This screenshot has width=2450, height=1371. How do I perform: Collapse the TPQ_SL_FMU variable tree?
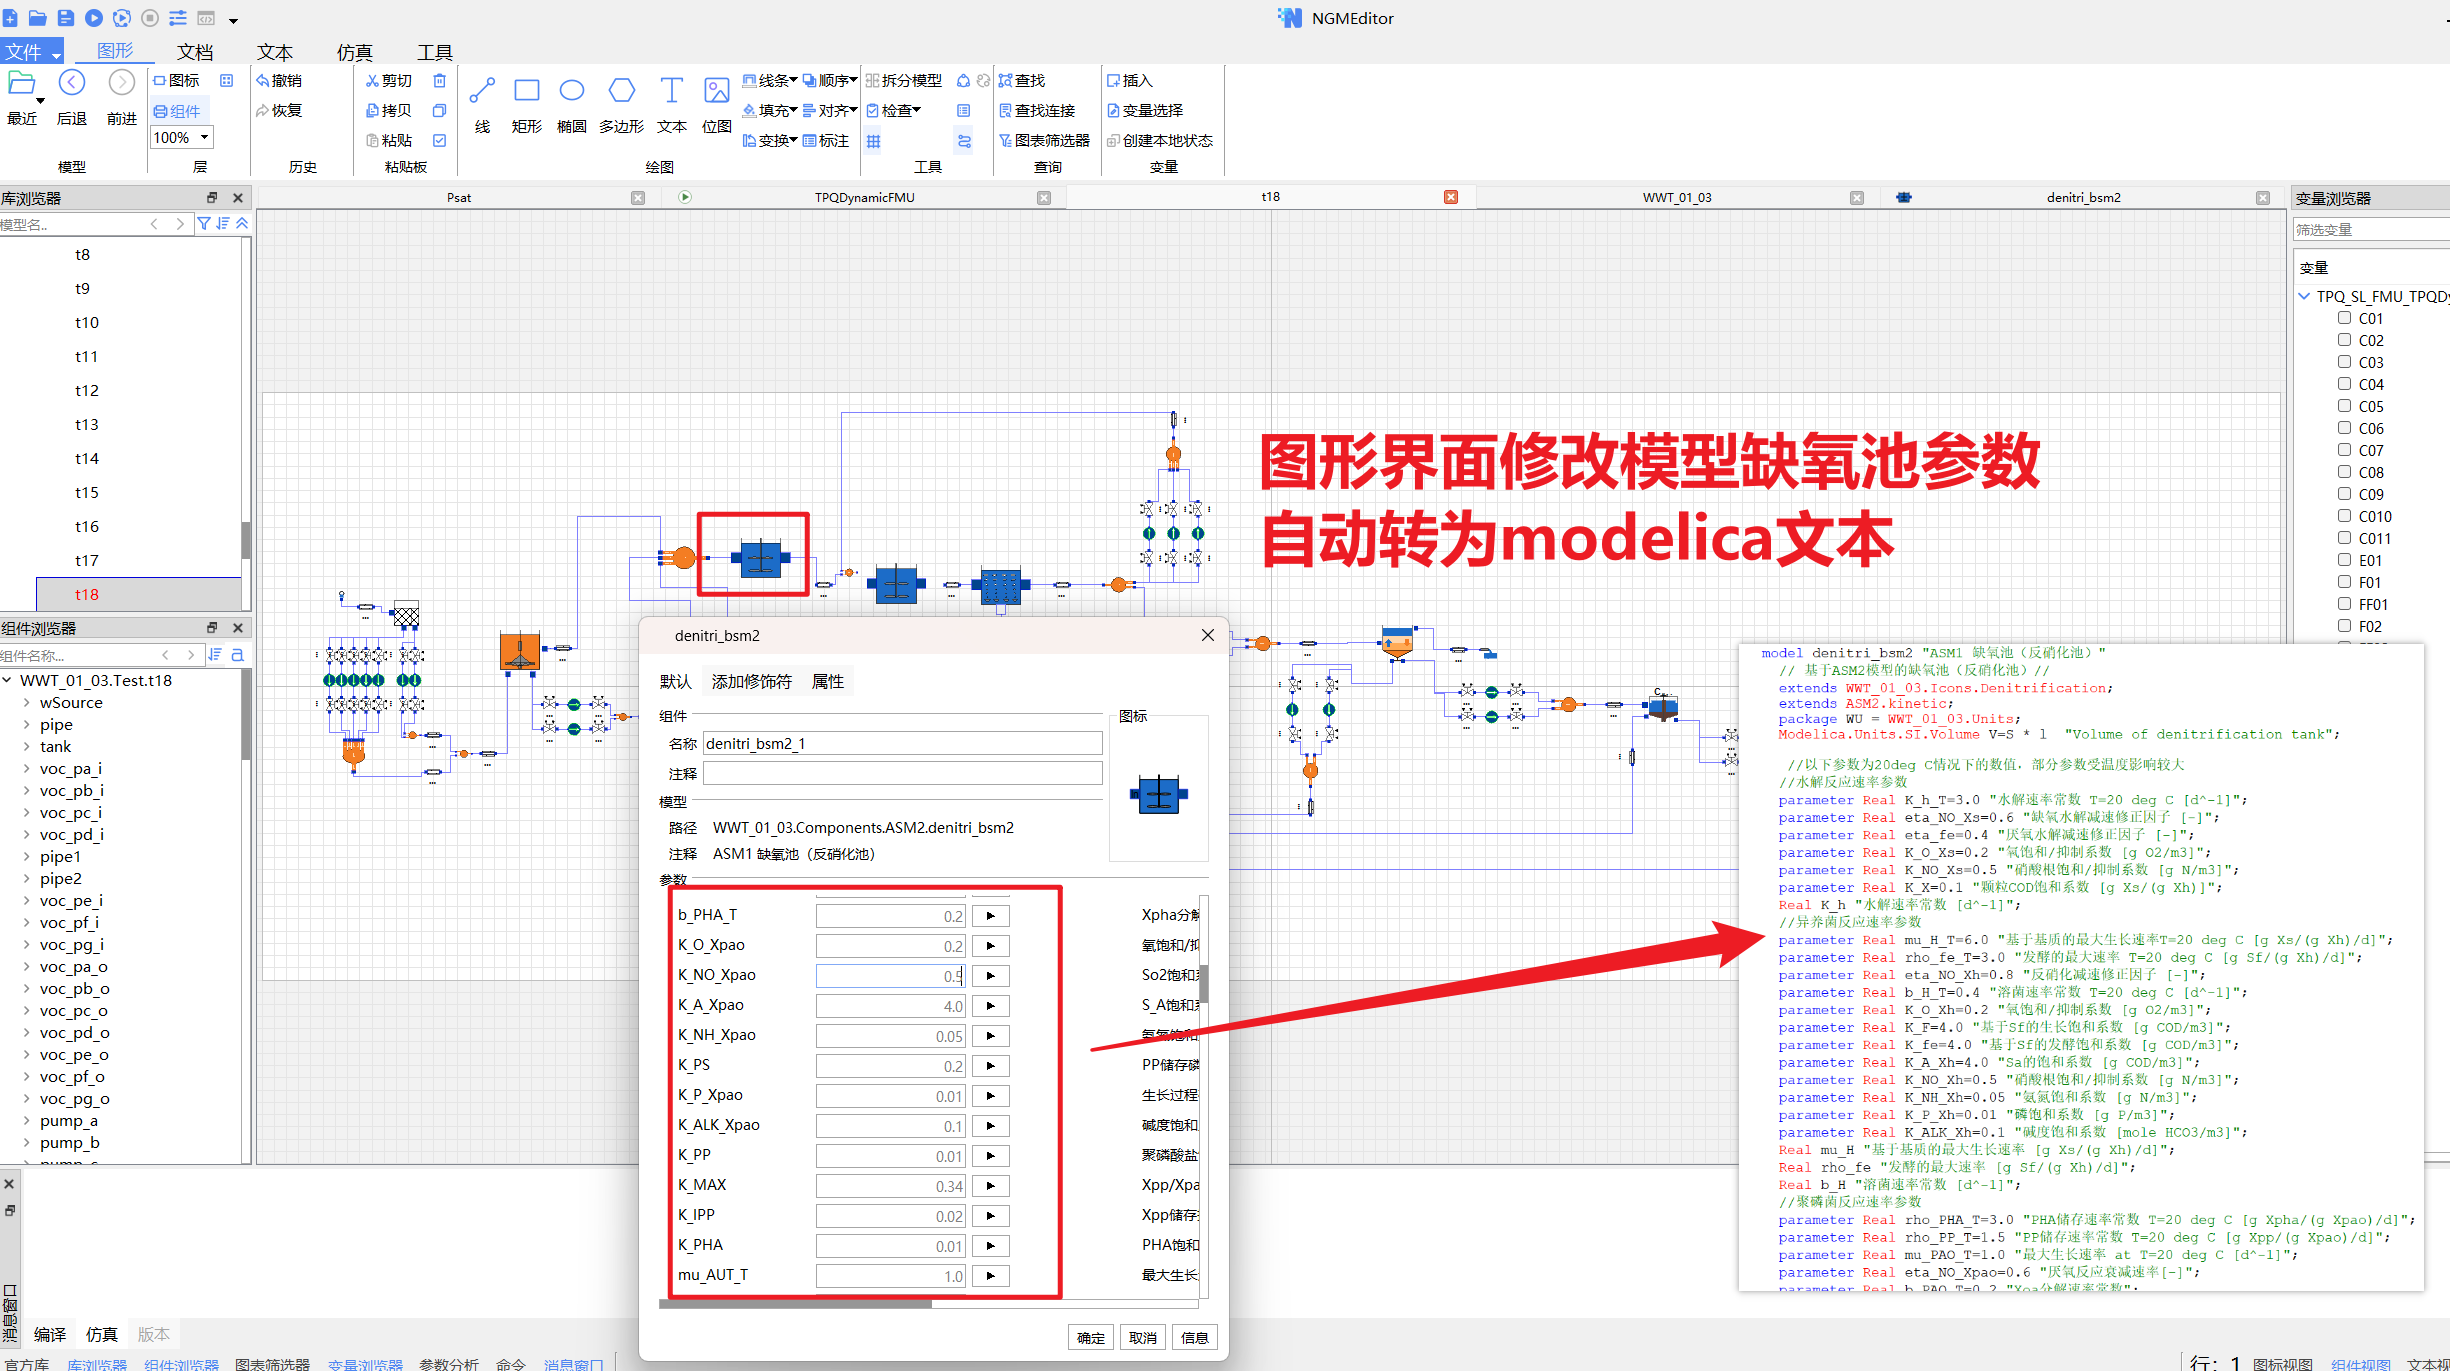[2304, 296]
